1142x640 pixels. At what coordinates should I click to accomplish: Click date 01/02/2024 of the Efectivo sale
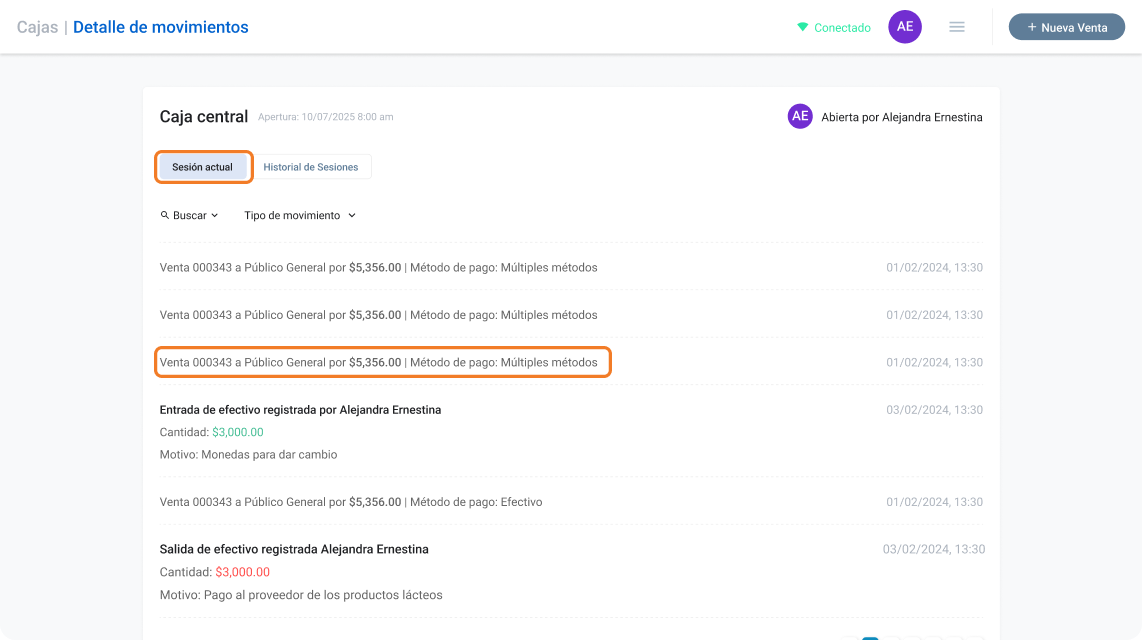pyautogui.click(x=934, y=502)
